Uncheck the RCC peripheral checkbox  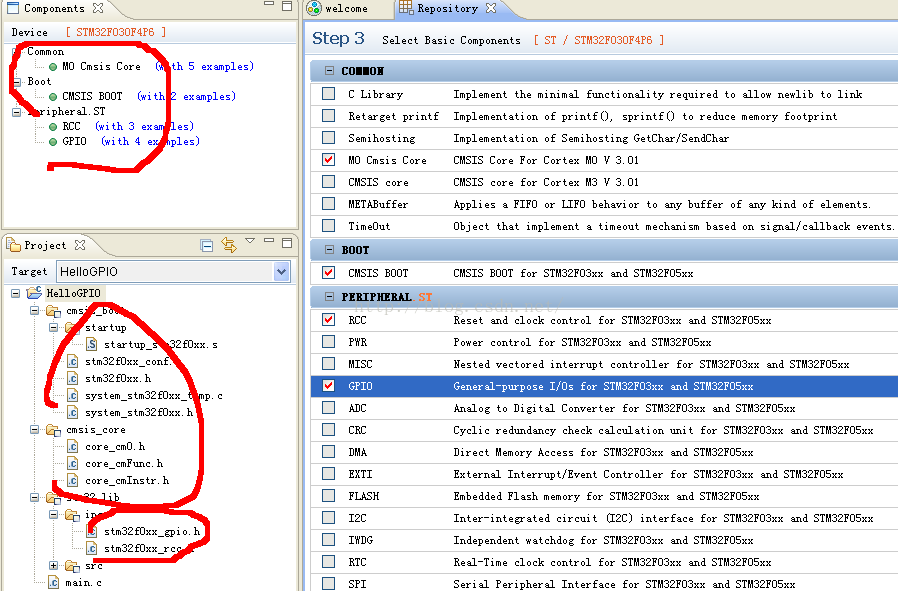click(329, 320)
